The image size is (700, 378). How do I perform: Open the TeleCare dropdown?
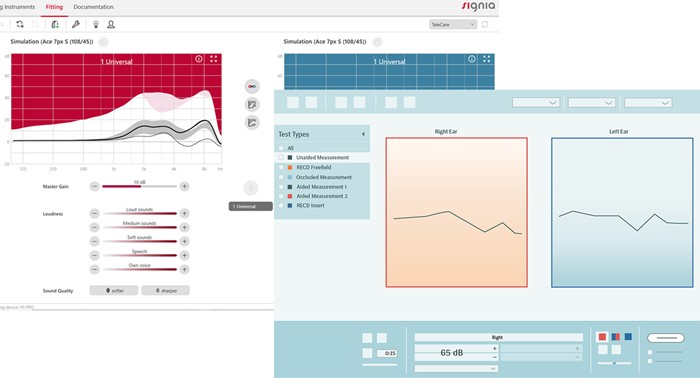tap(453, 25)
